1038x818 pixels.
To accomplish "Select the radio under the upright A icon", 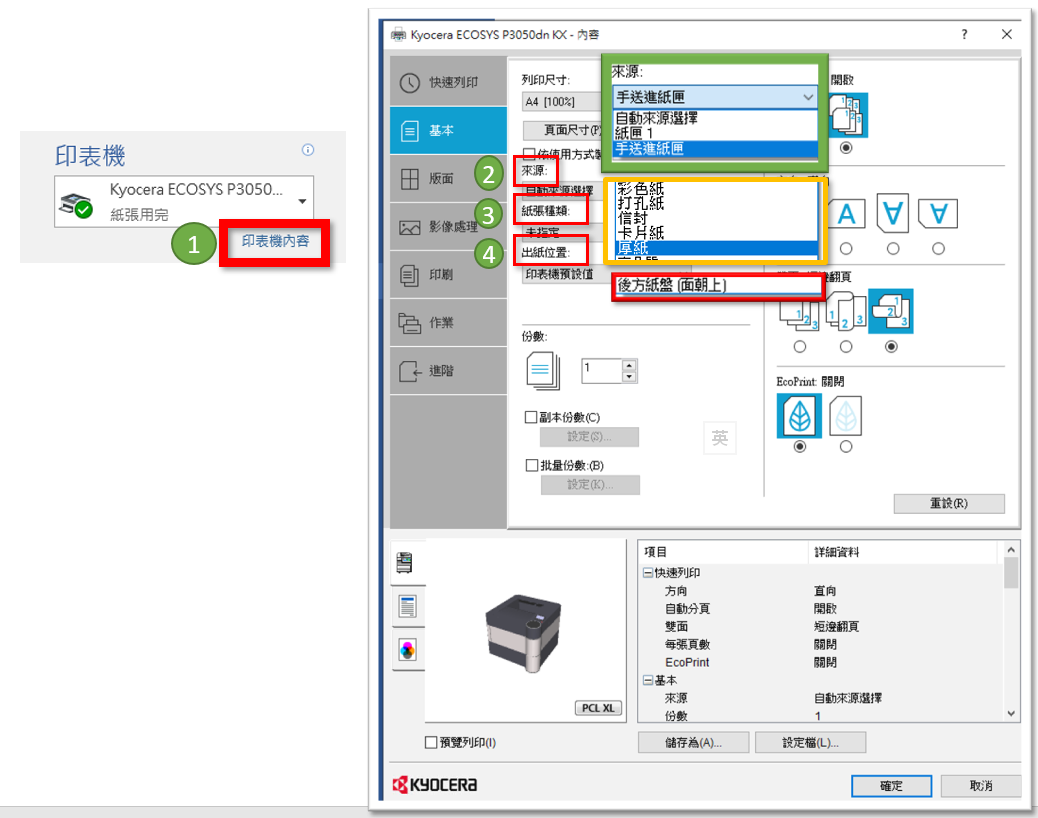I will 846,249.
